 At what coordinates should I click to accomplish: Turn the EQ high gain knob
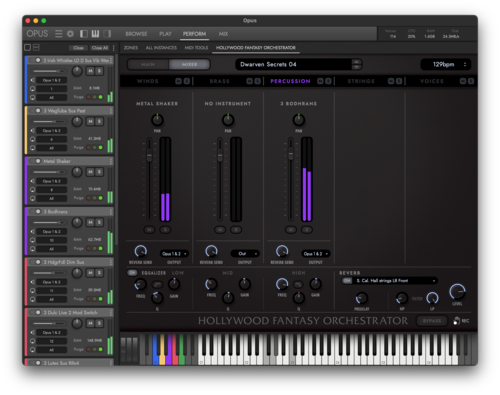click(315, 284)
